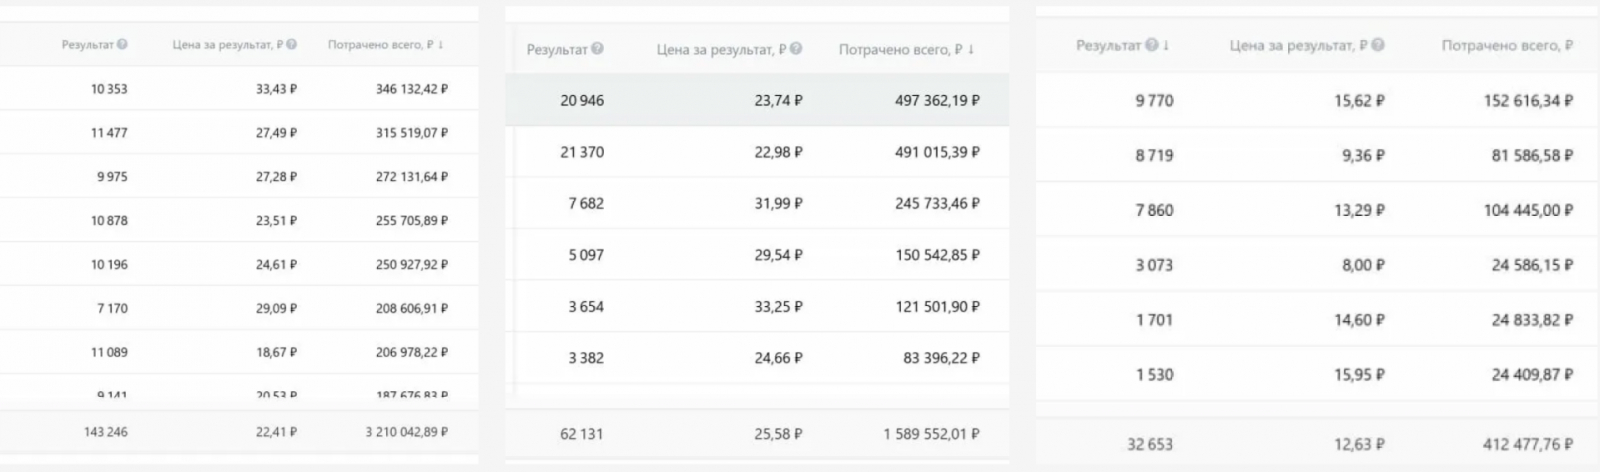Screen dimensions: 1600x472
Task: Click help icon beside Результат in middle table
Action: 597,49
